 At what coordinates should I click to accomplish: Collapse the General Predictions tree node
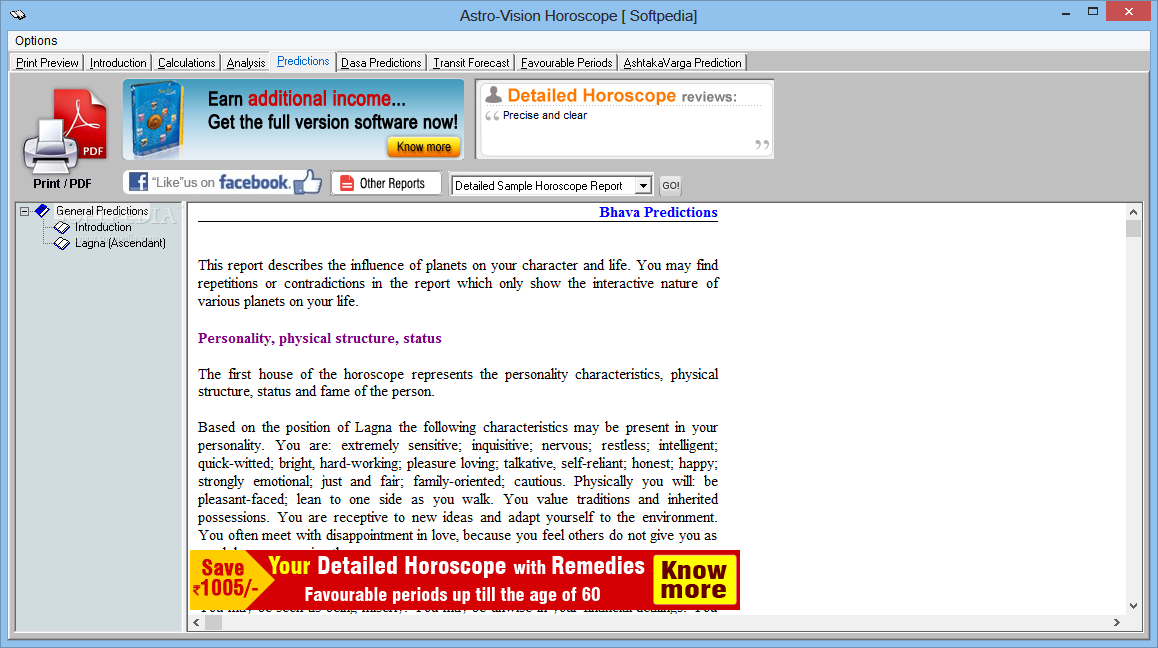(x=24, y=211)
